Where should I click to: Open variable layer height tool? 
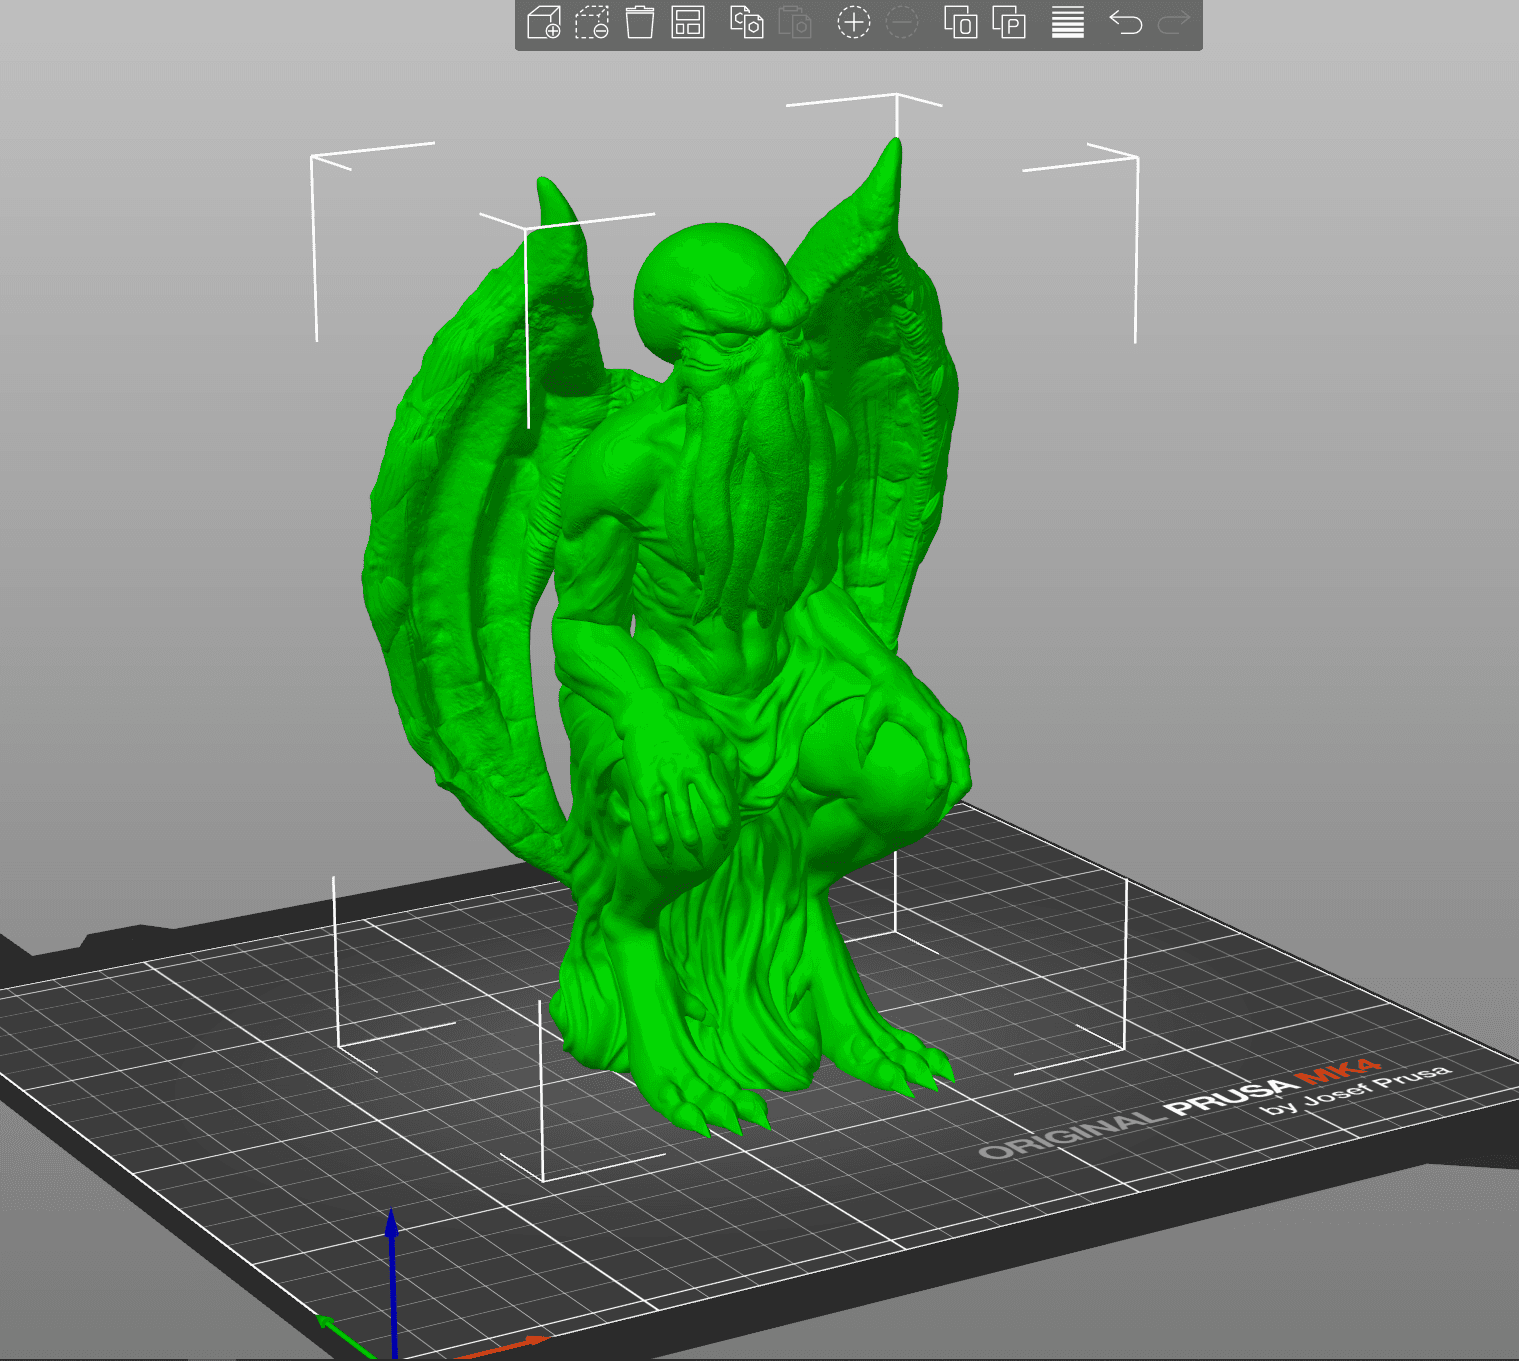(x=1068, y=22)
